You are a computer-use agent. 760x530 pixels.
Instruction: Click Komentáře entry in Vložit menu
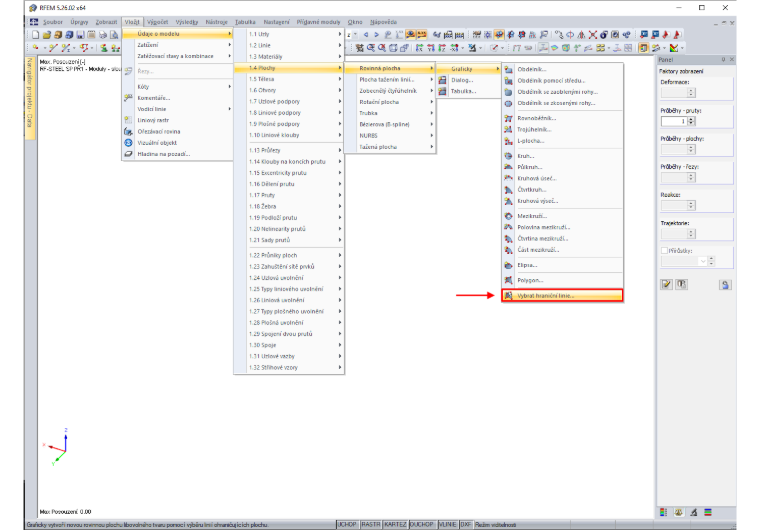tap(177, 97)
